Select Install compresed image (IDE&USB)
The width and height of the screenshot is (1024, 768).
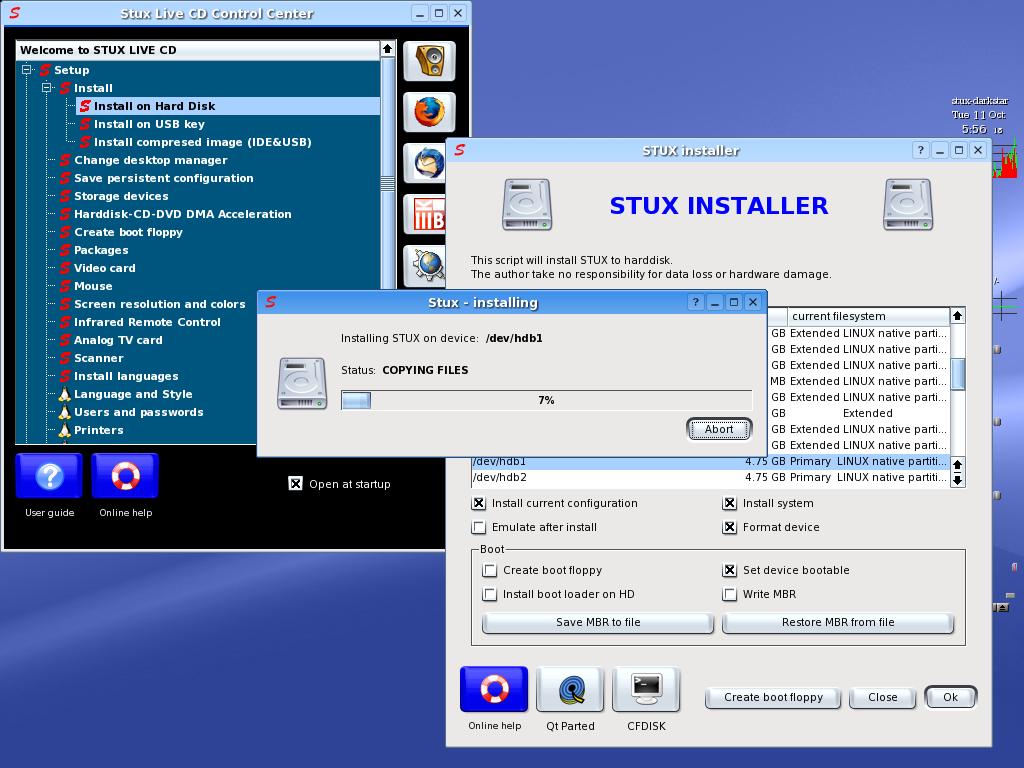[202, 142]
